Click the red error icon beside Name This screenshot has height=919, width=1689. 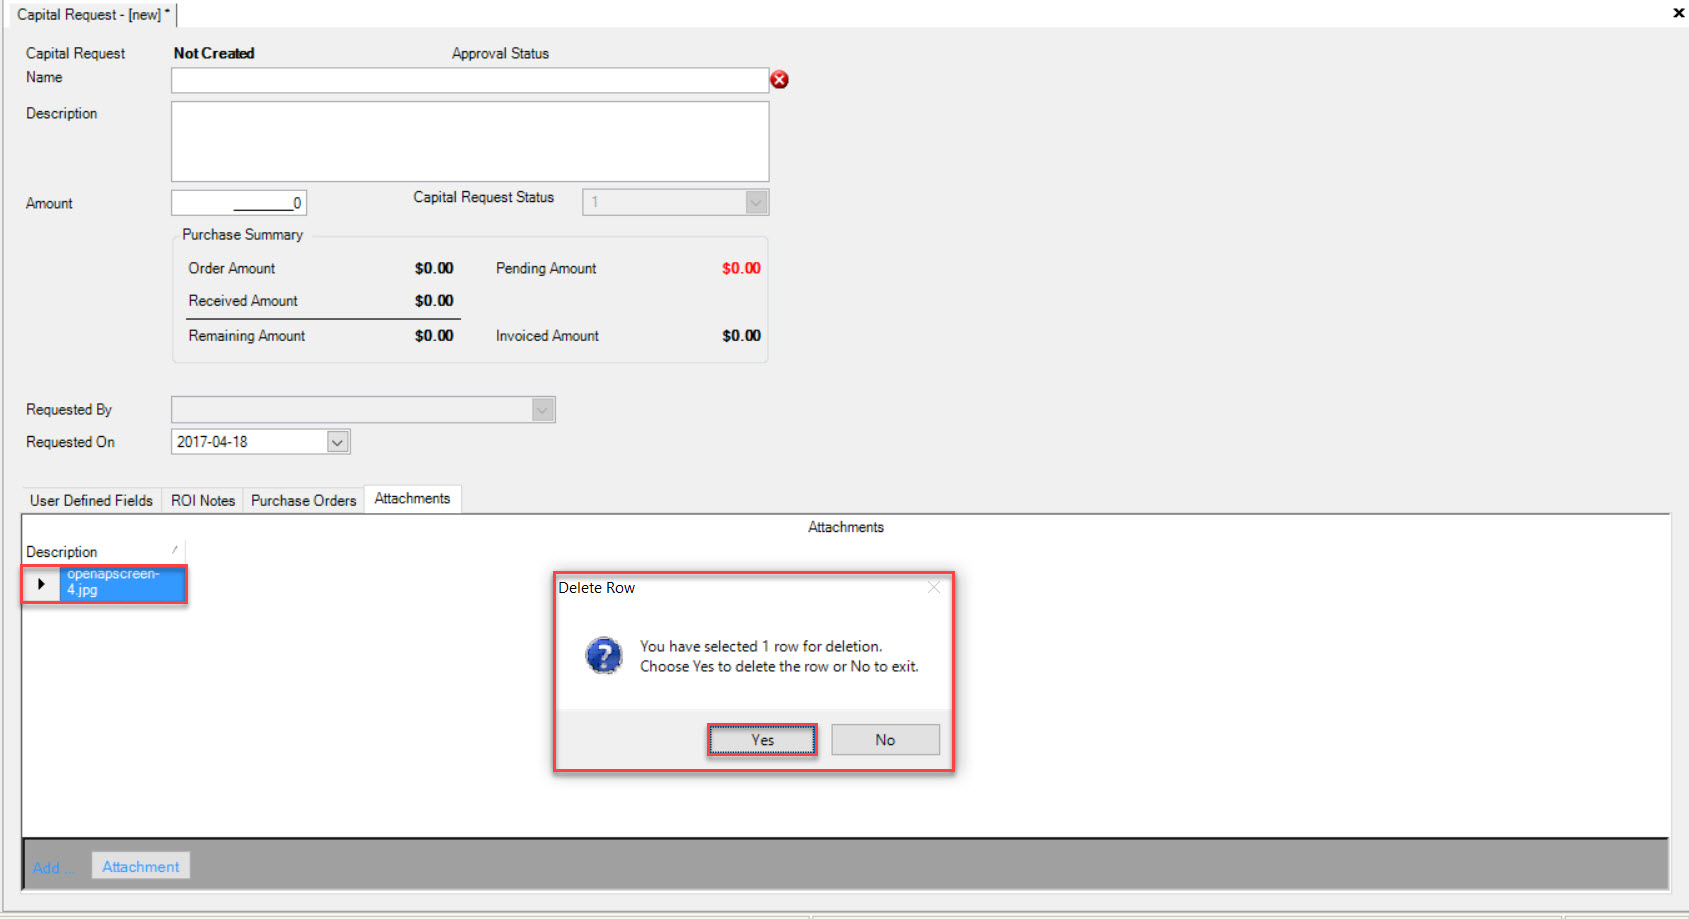(x=780, y=80)
